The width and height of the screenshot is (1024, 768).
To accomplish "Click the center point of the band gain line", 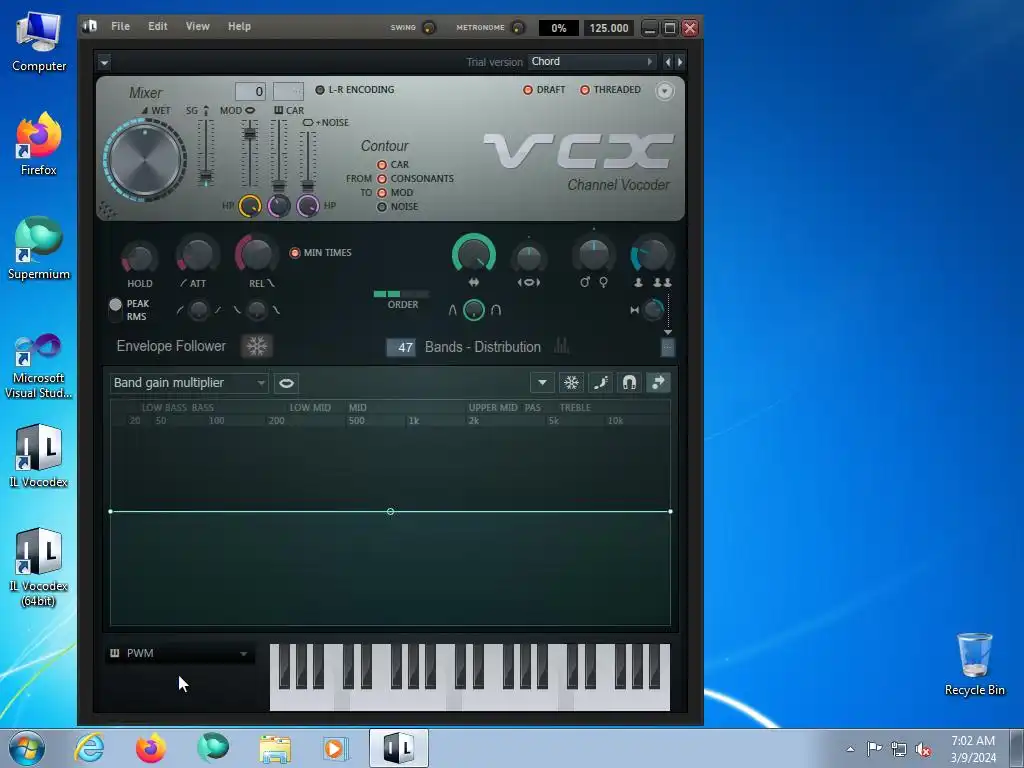I will pos(391,511).
